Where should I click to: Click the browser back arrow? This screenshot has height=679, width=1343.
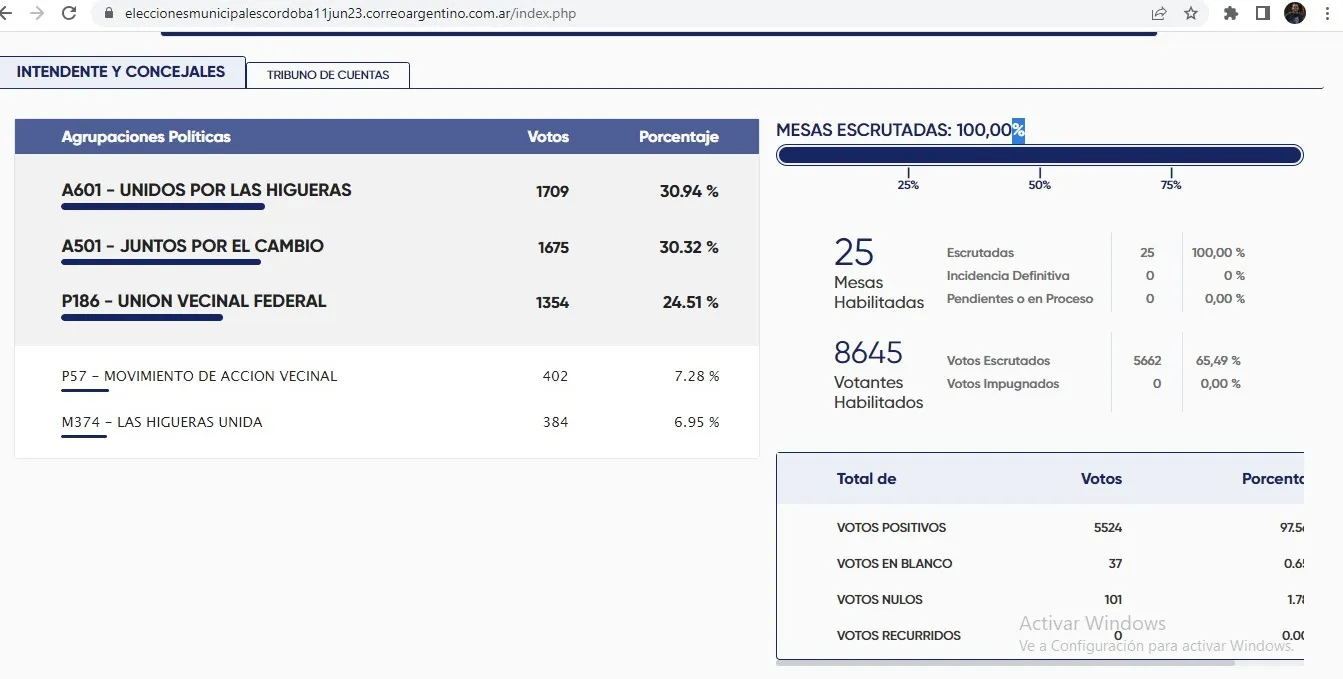(6, 13)
